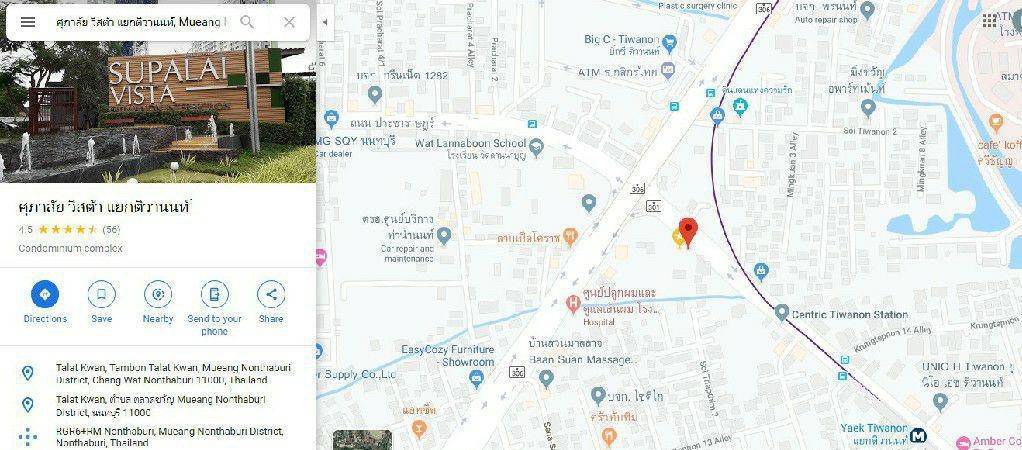The width and height of the screenshot is (1022, 450).
Task: Click the Yaek Tiwanon metro station icon
Action: click(919, 435)
